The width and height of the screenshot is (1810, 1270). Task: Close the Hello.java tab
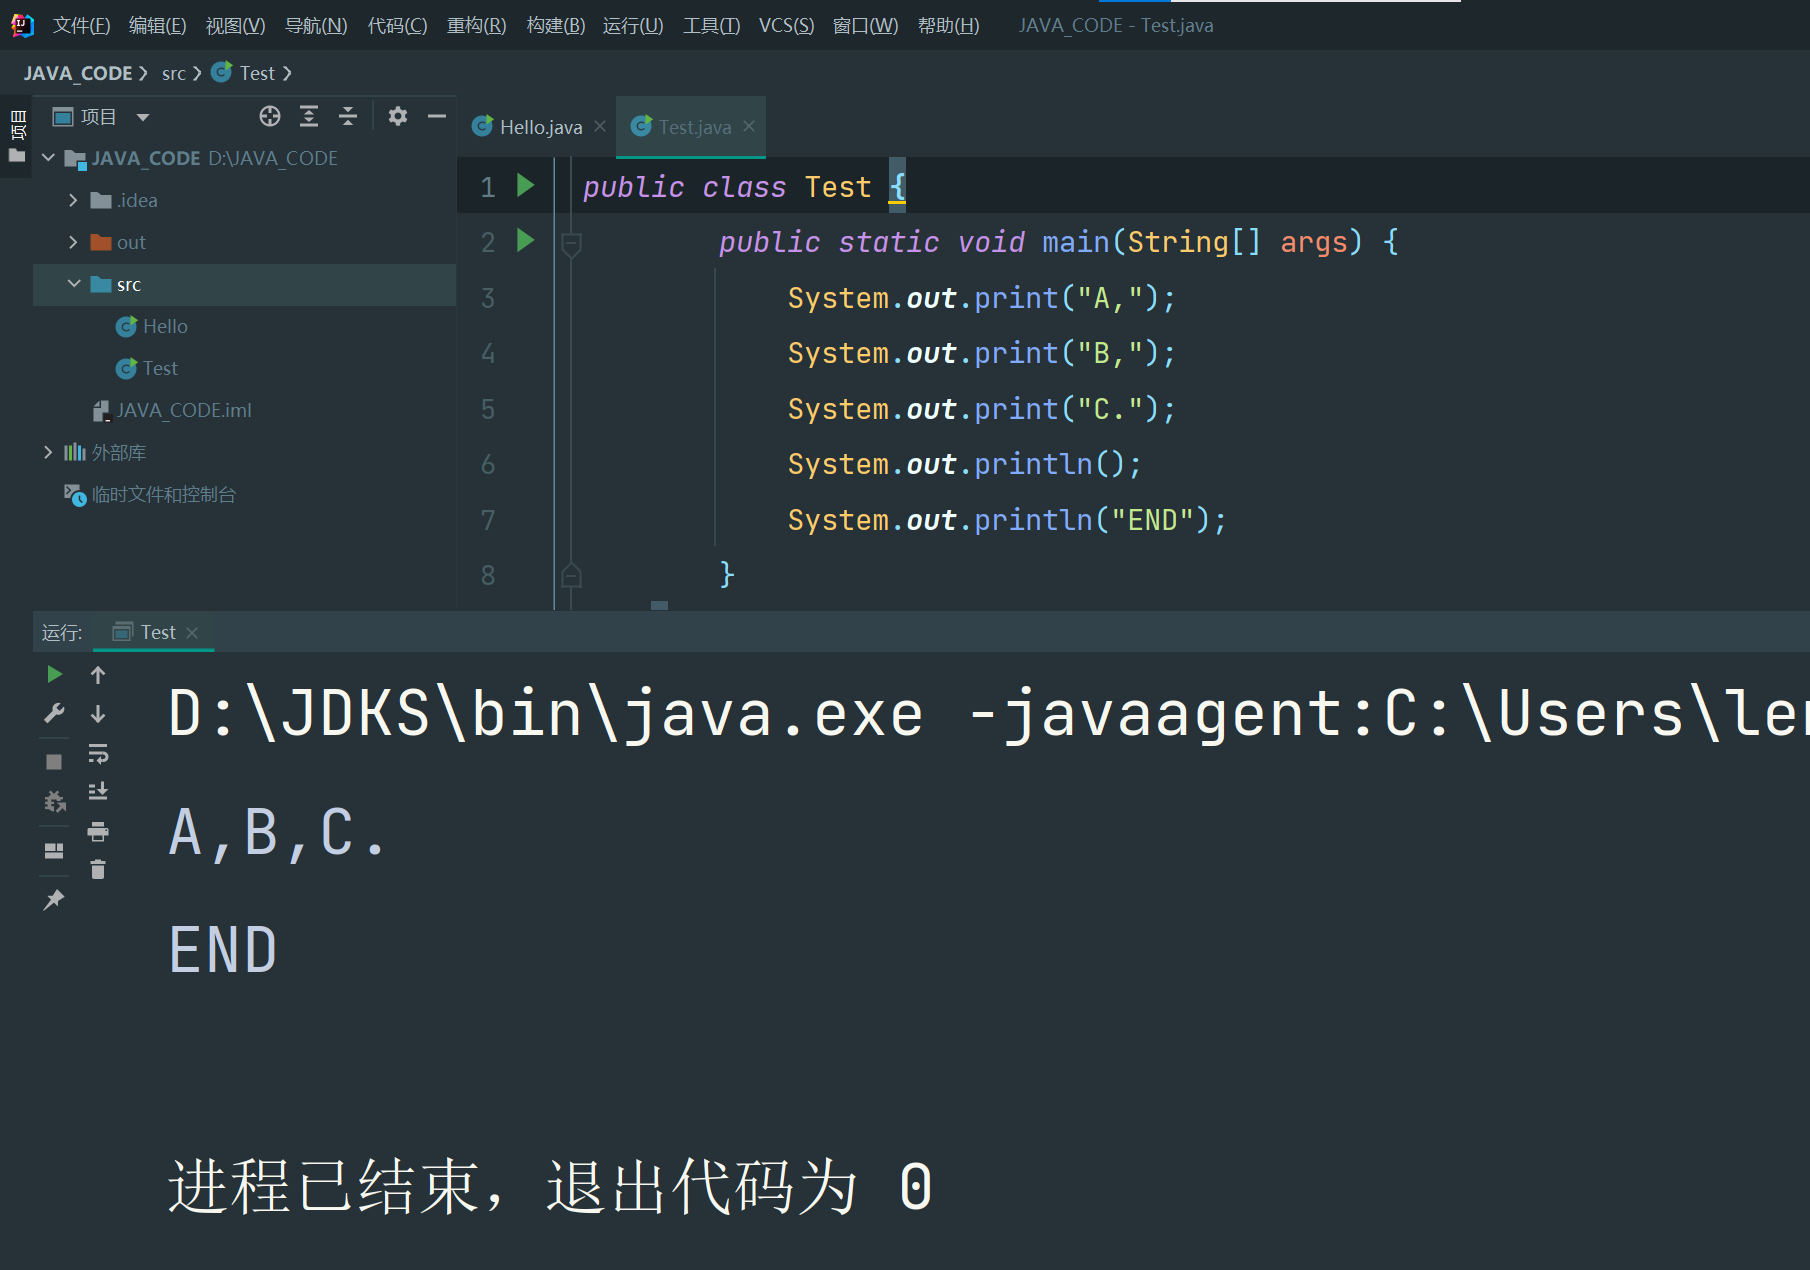tap(600, 126)
